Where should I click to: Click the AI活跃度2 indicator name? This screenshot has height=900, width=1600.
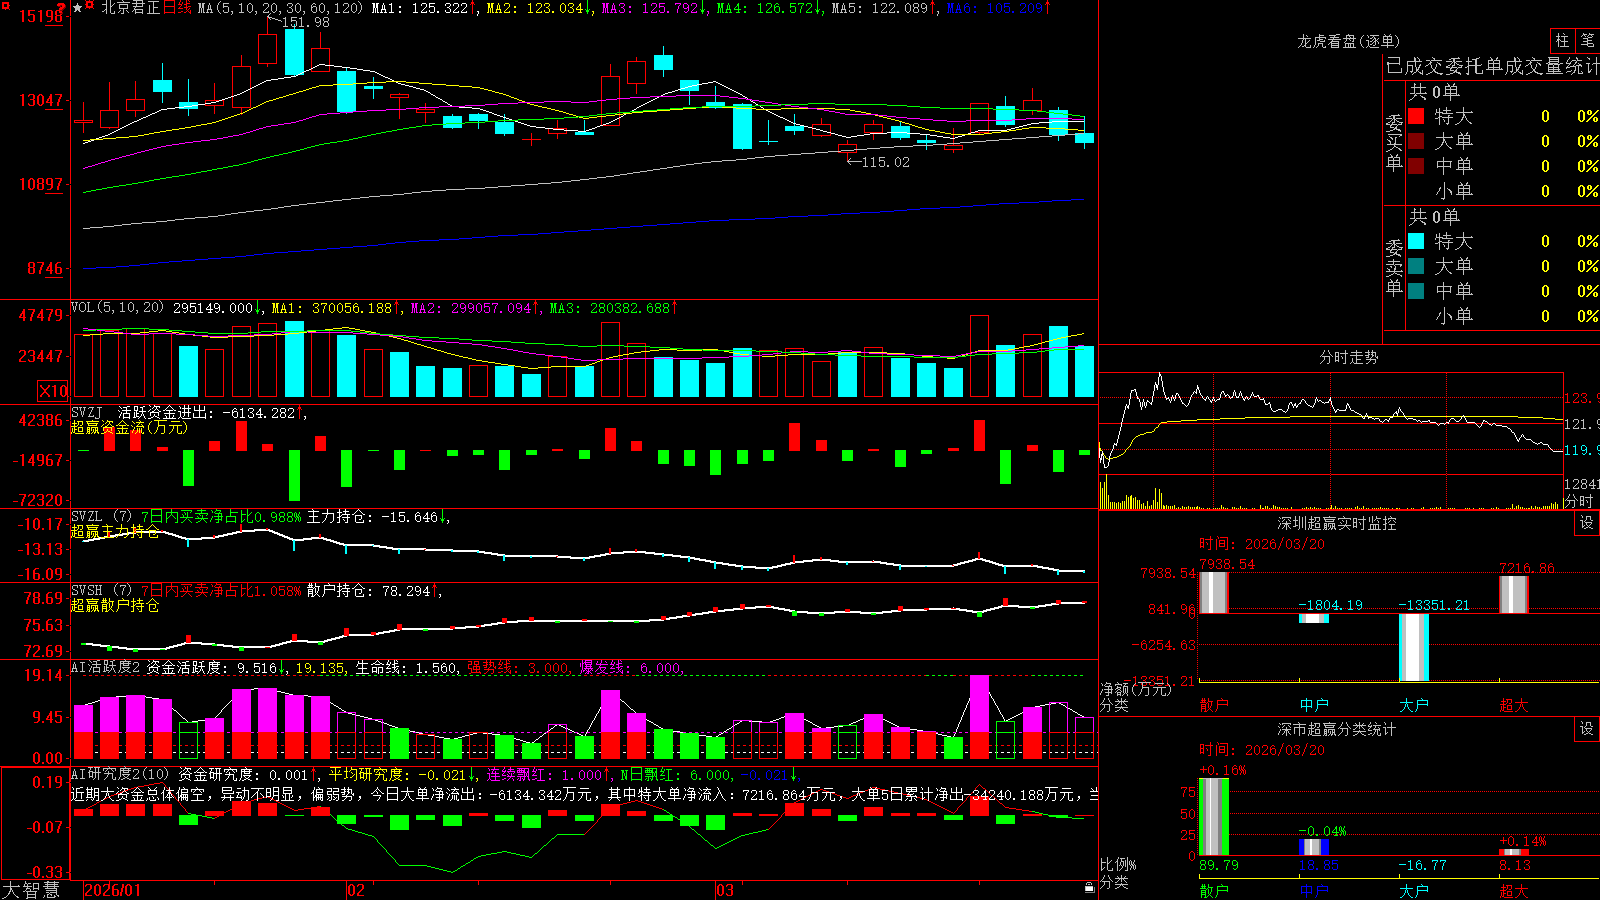click(x=106, y=667)
